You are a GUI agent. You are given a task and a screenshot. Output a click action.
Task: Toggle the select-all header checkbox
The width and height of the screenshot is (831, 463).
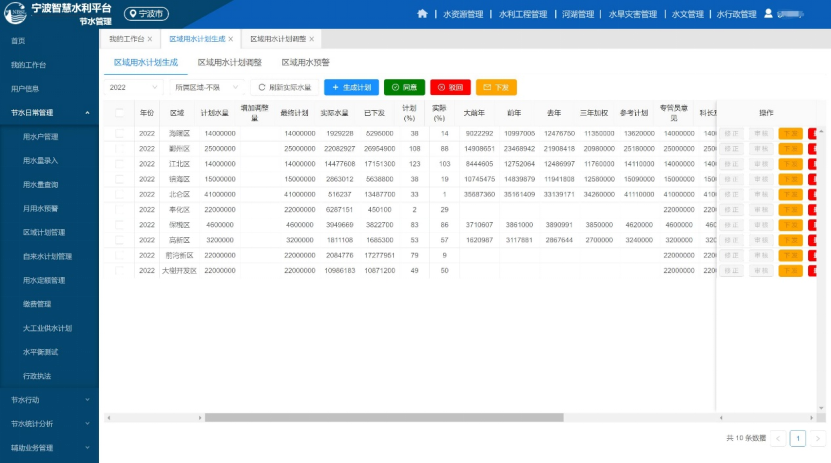[119, 113]
